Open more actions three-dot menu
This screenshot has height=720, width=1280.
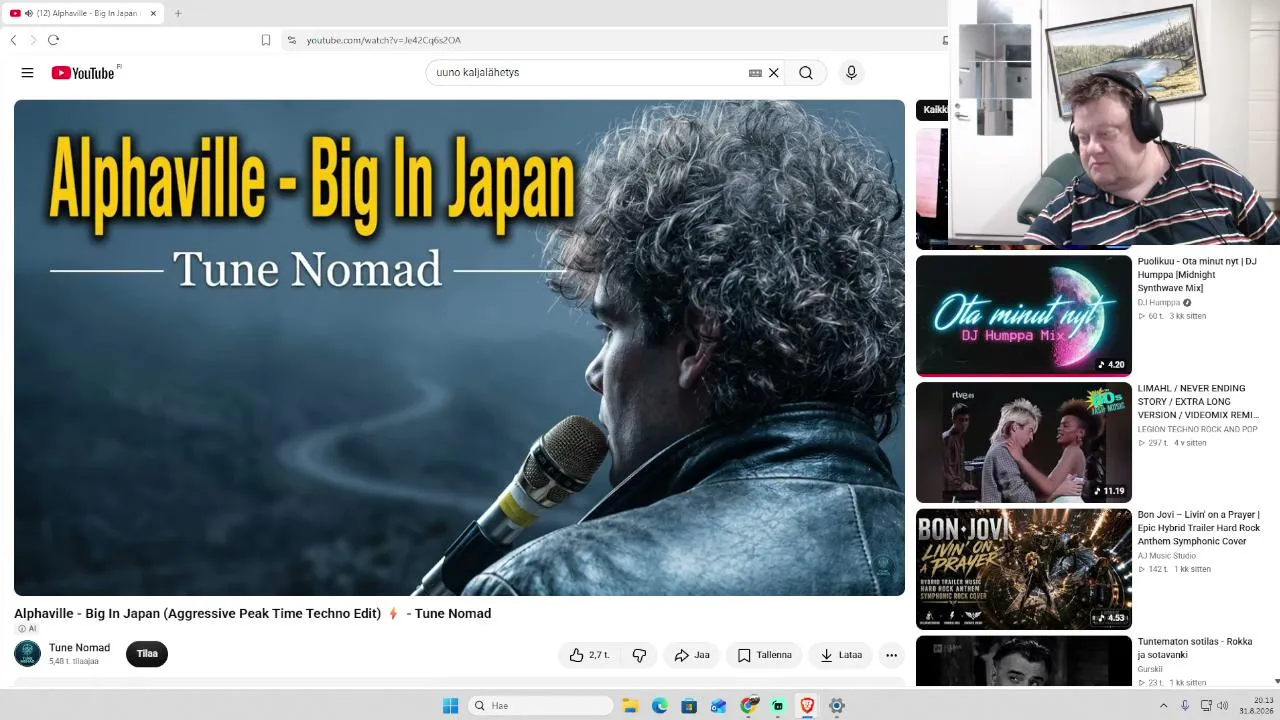(x=891, y=655)
